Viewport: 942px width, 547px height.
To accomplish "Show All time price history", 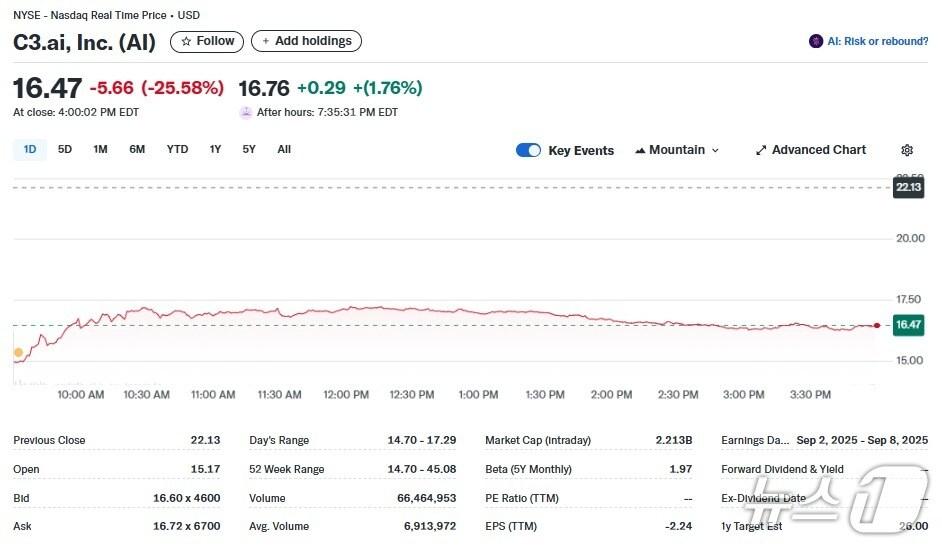I will click(x=284, y=149).
